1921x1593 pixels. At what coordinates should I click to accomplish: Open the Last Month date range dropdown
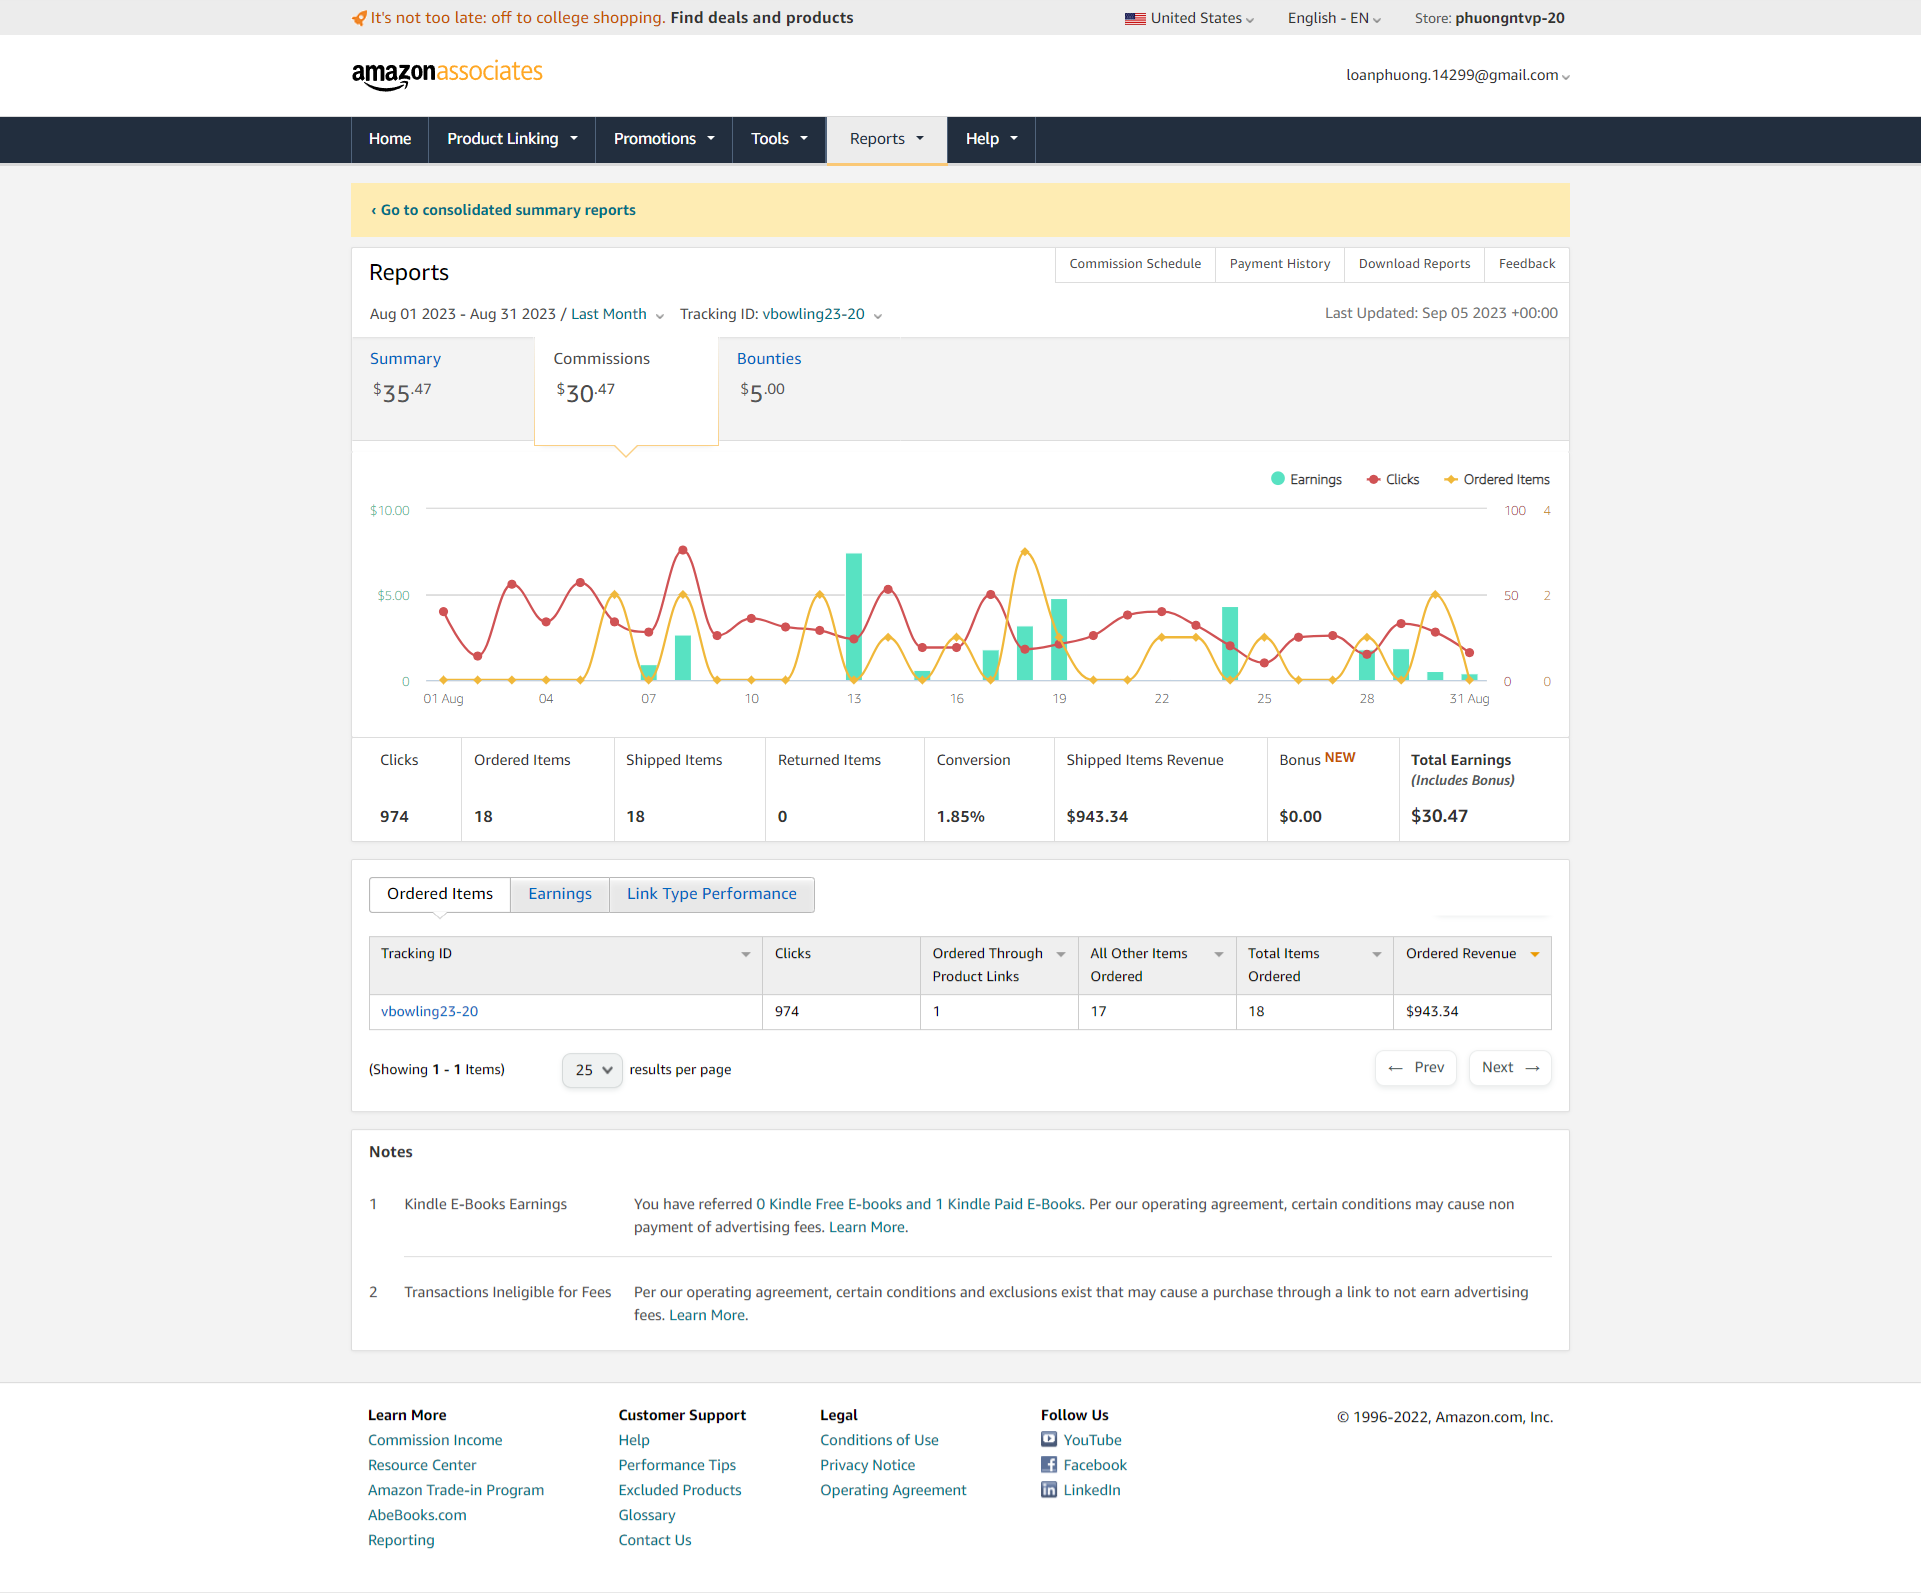(x=617, y=314)
